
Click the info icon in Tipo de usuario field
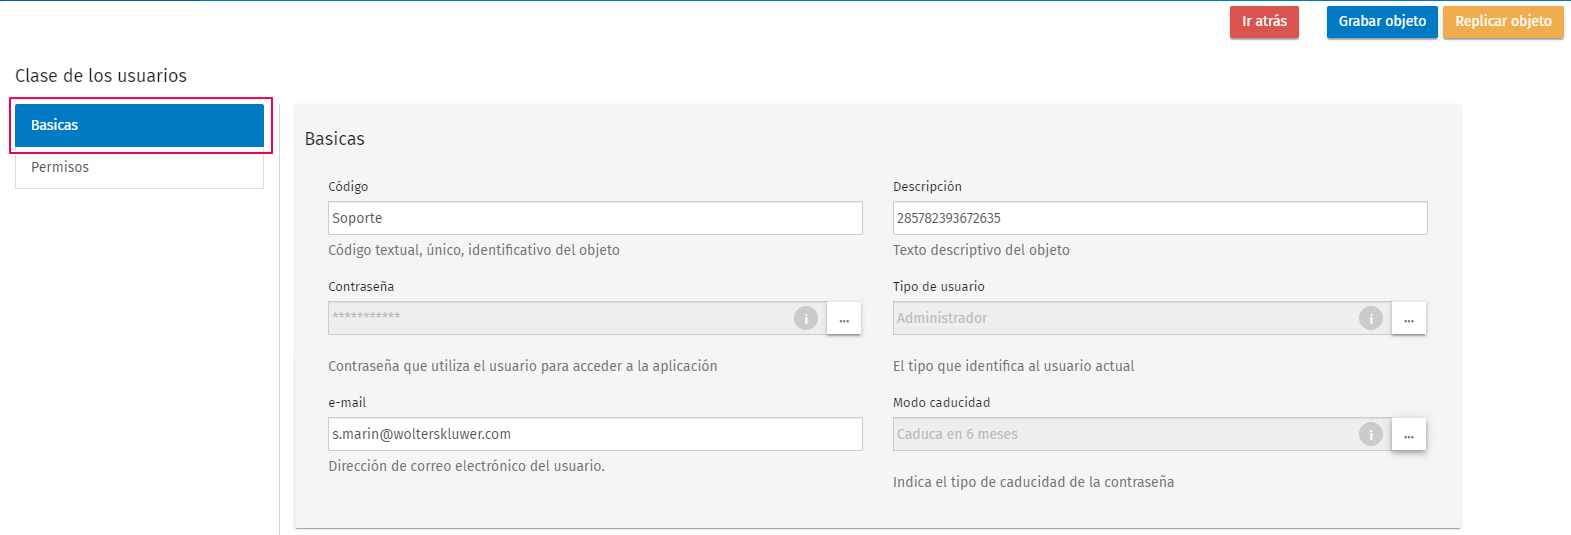[1371, 318]
